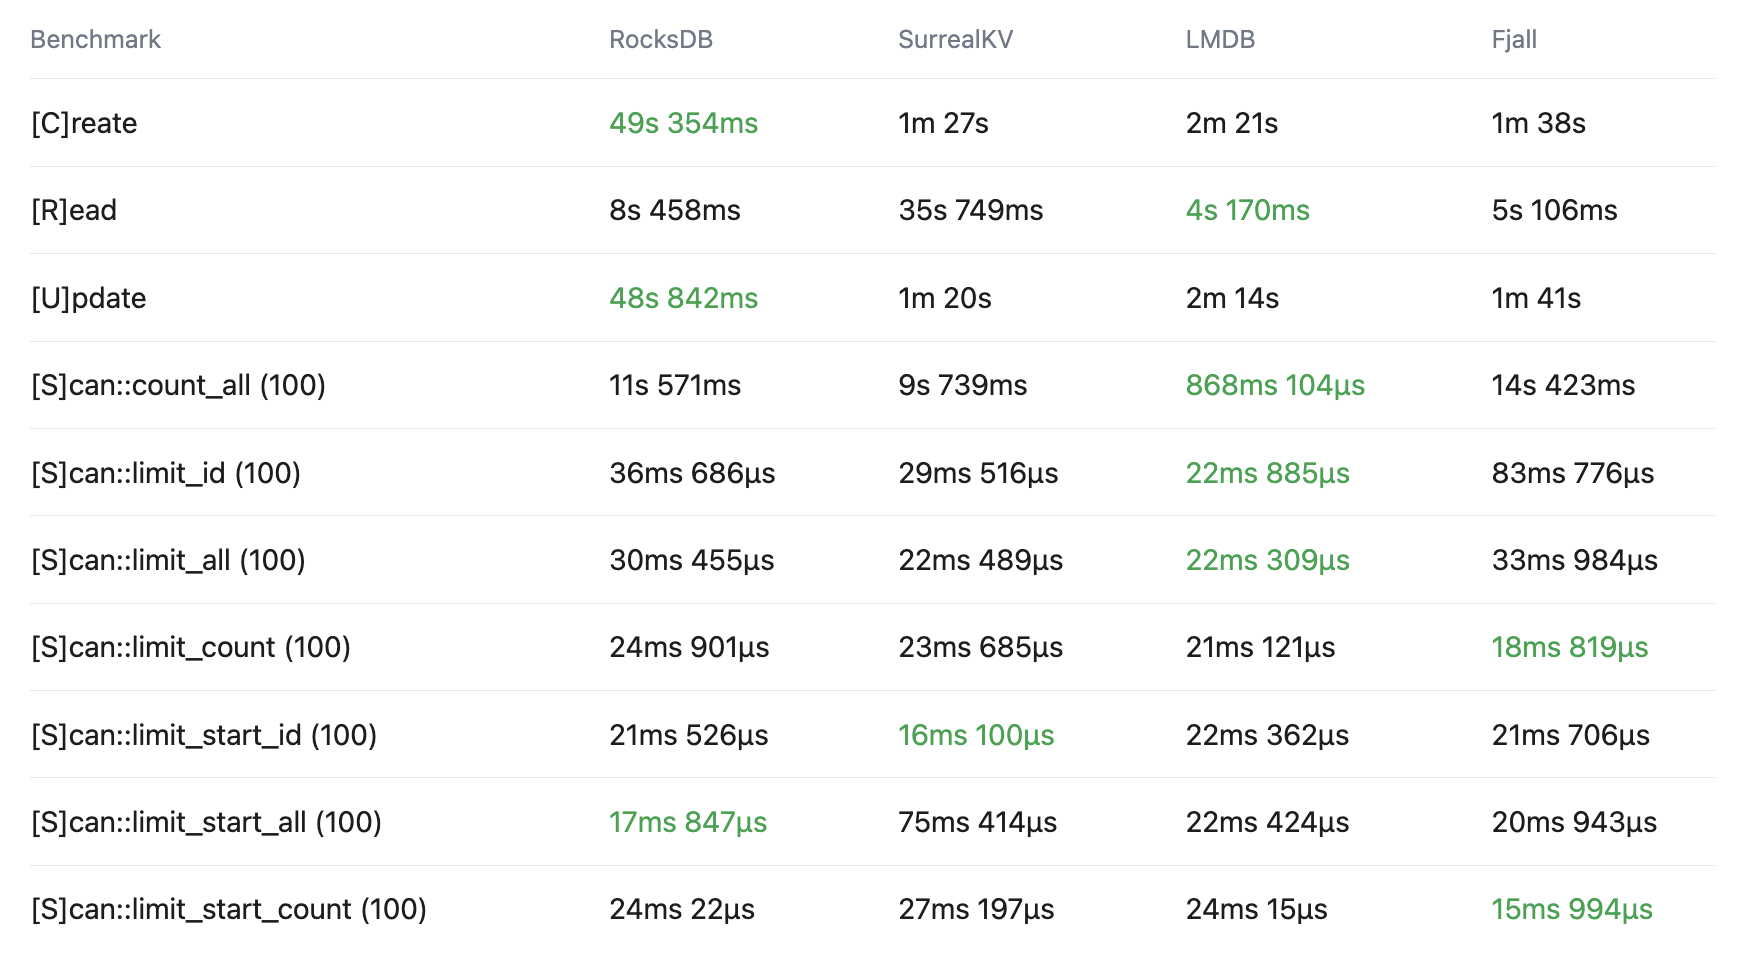Image resolution: width=1754 pixels, height=958 pixels.
Task: Click the SurrealKV column header
Action: [x=955, y=39]
